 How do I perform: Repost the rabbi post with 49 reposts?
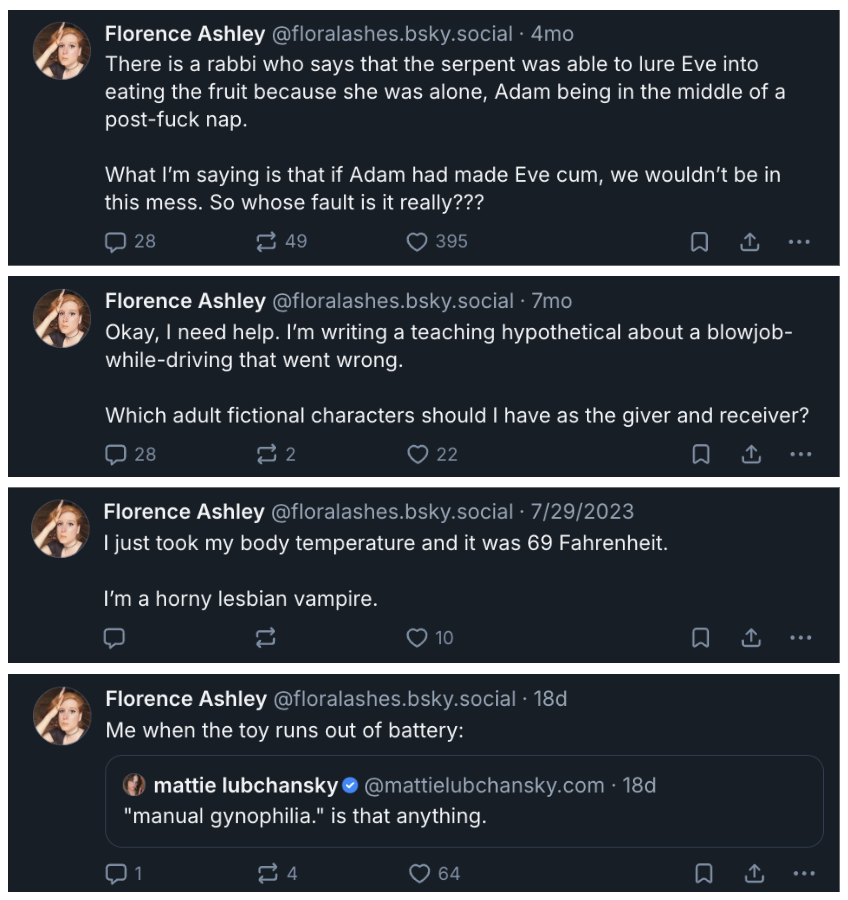[x=281, y=242]
